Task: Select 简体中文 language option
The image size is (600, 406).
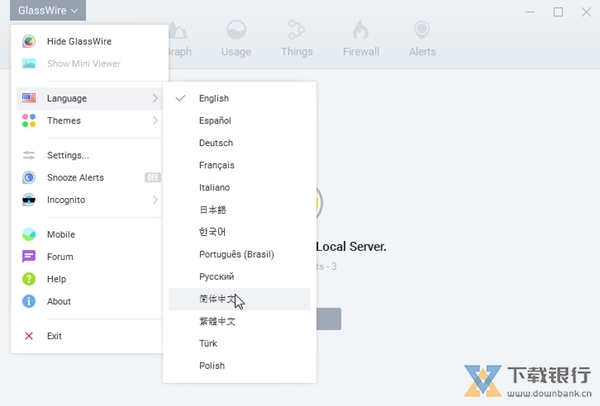Action: [x=240, y=299]
